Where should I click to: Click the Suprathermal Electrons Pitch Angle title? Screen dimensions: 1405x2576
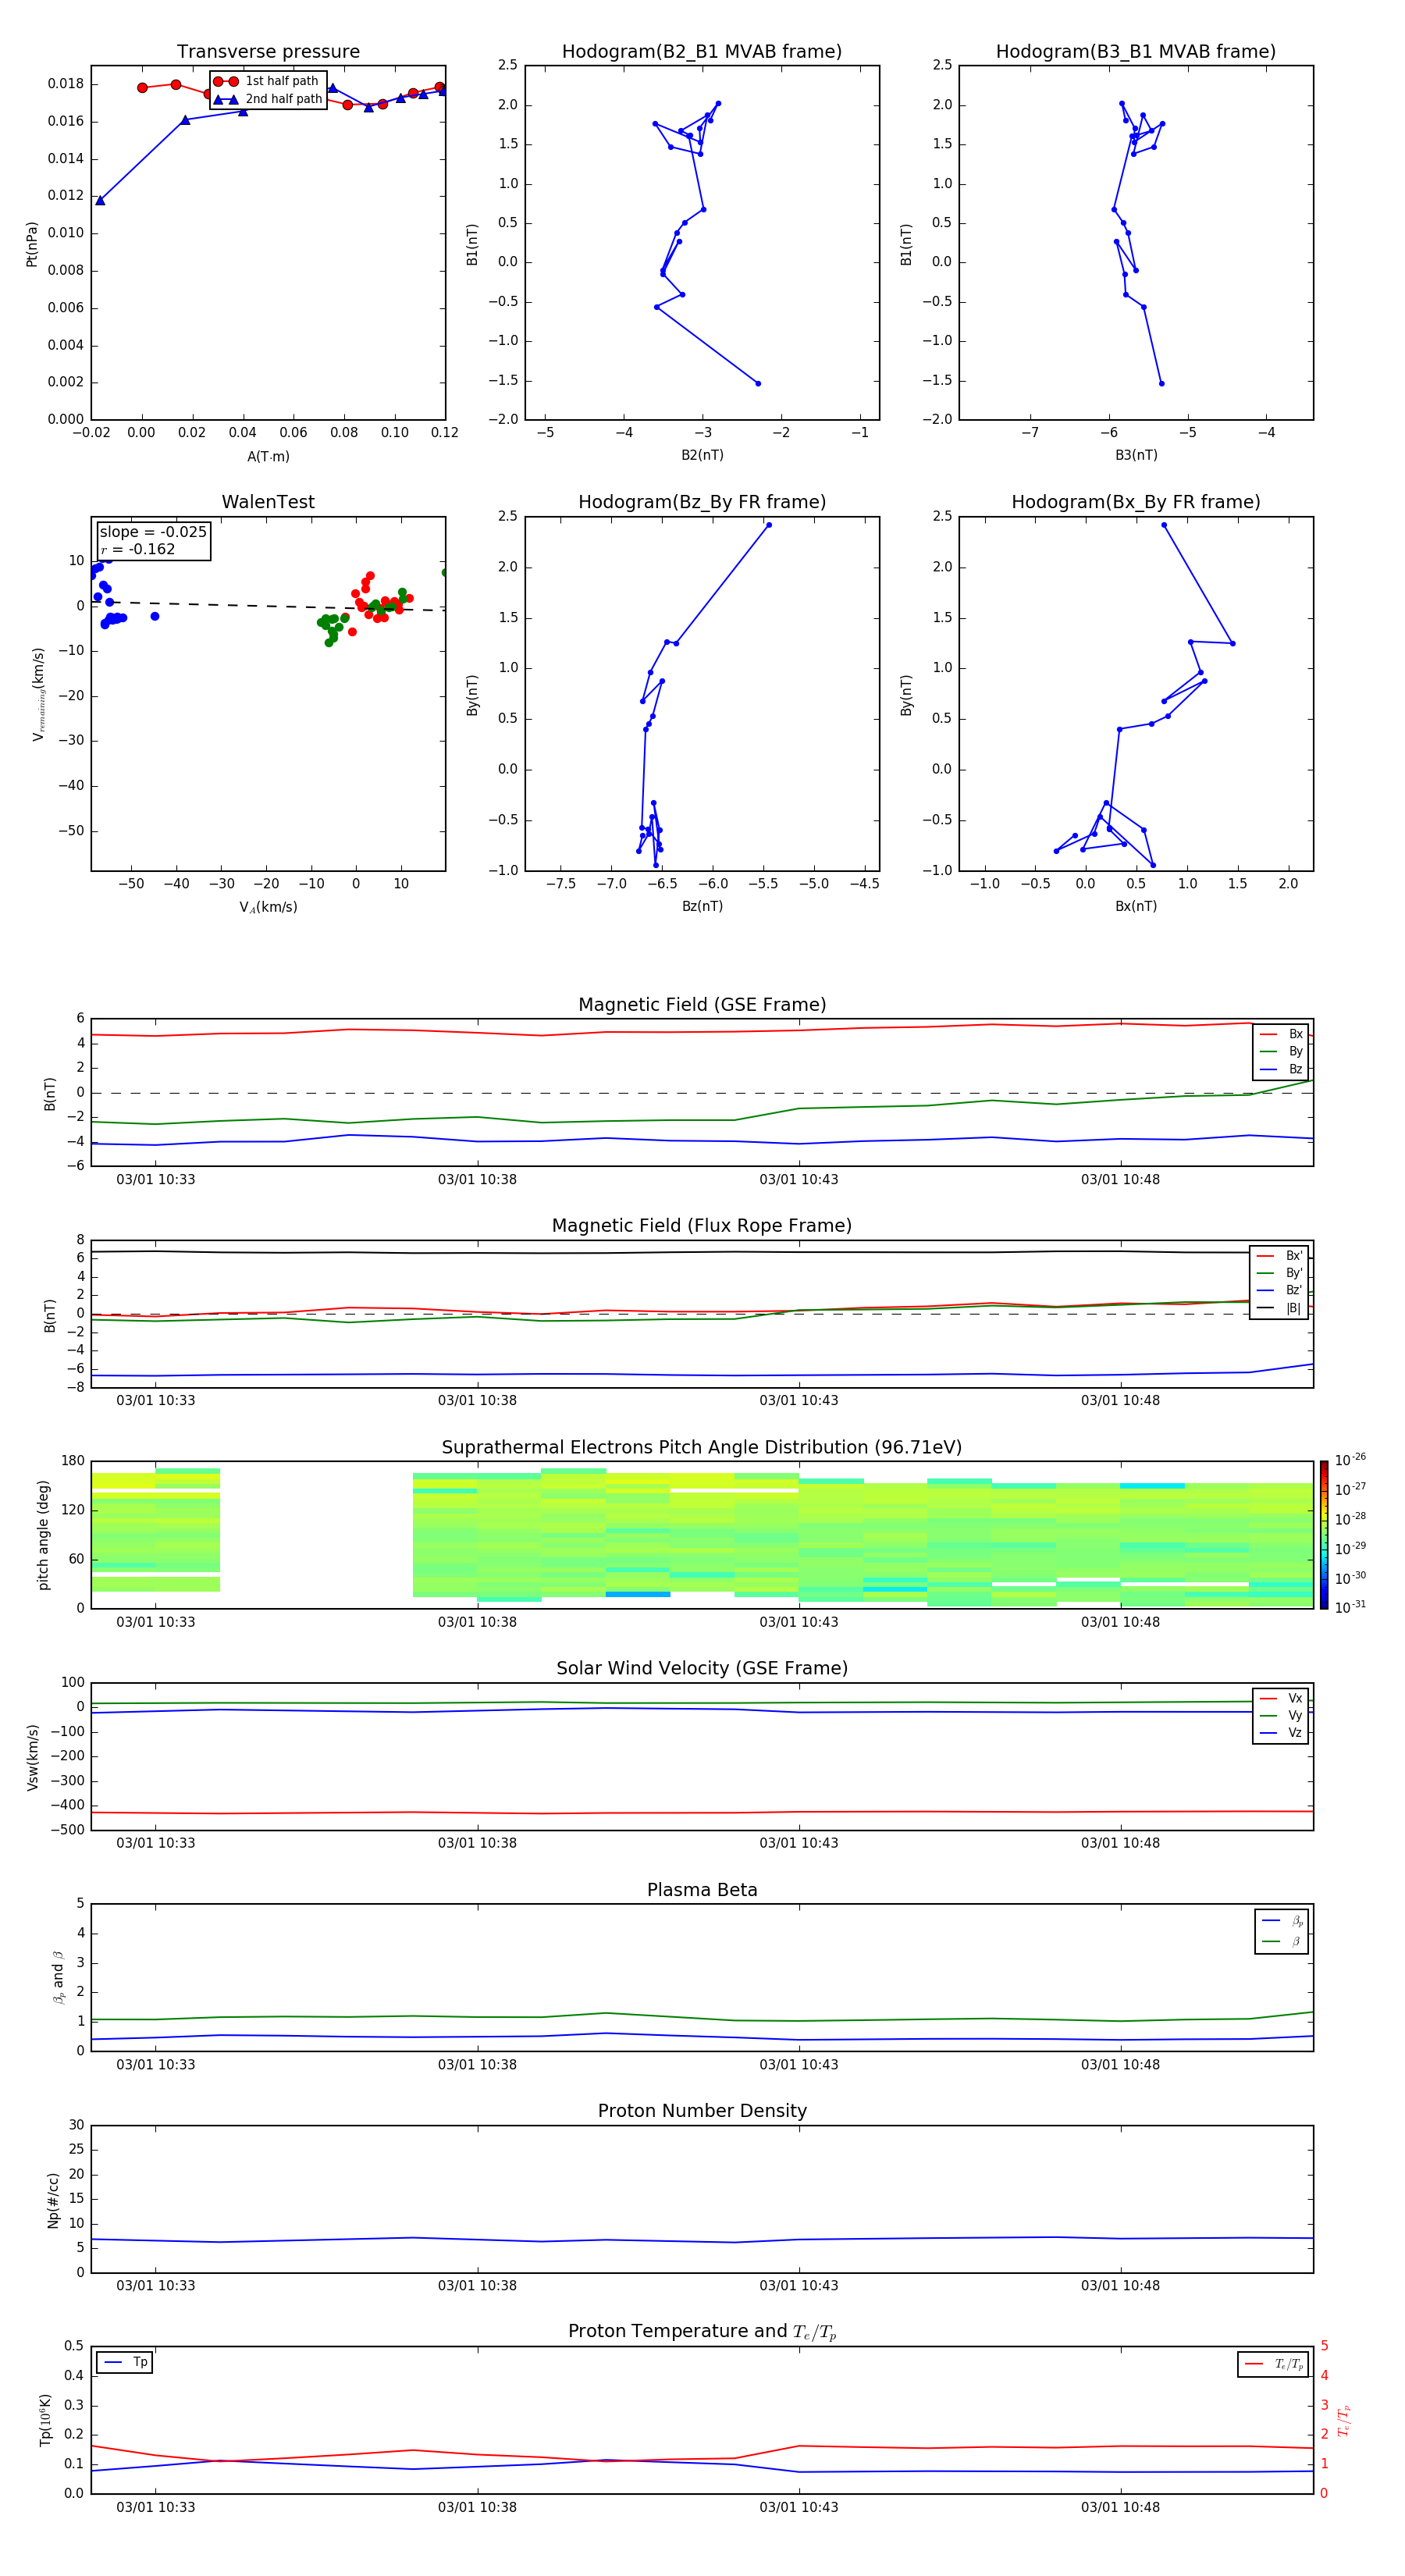point(702,1447)
